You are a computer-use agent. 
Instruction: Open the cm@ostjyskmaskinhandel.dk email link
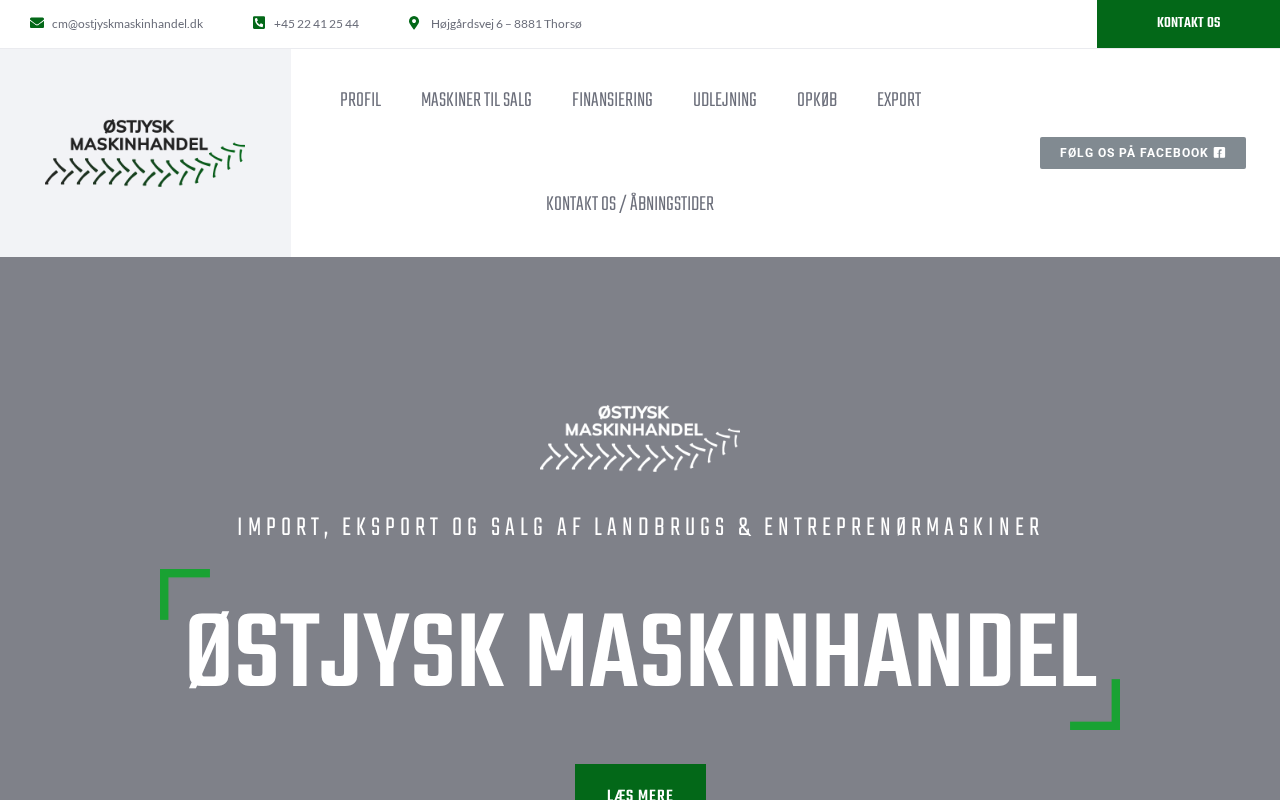(x=127, y=23)
